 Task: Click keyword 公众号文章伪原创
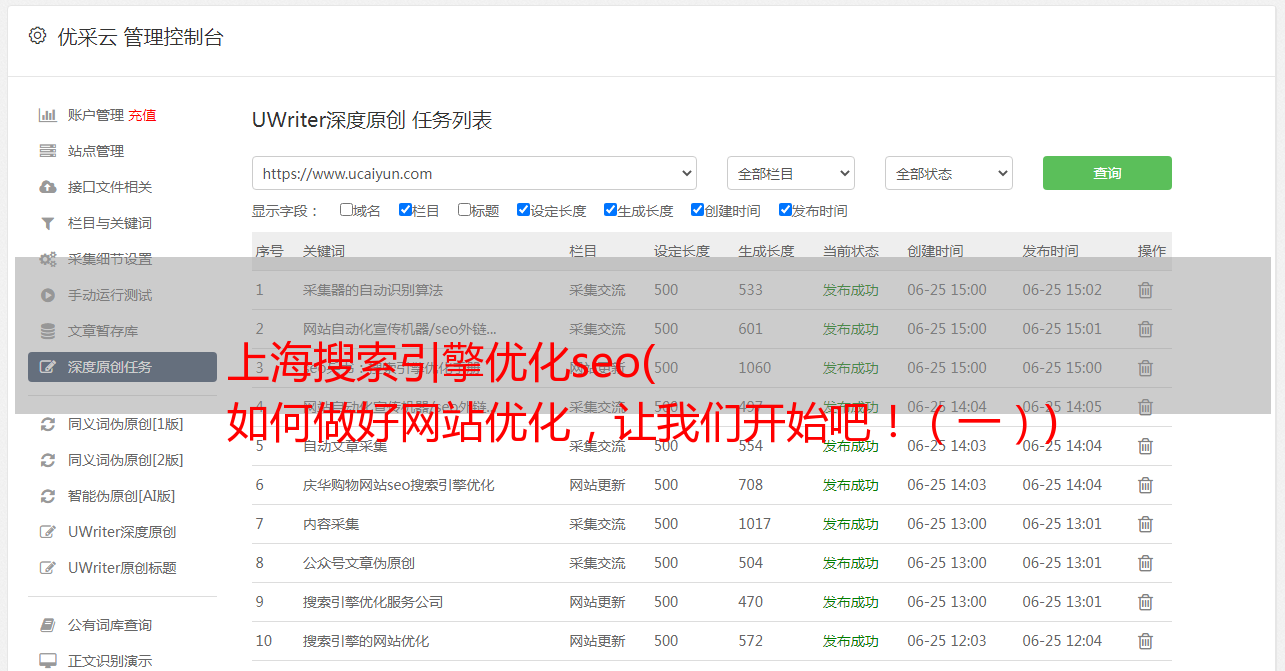359,563
